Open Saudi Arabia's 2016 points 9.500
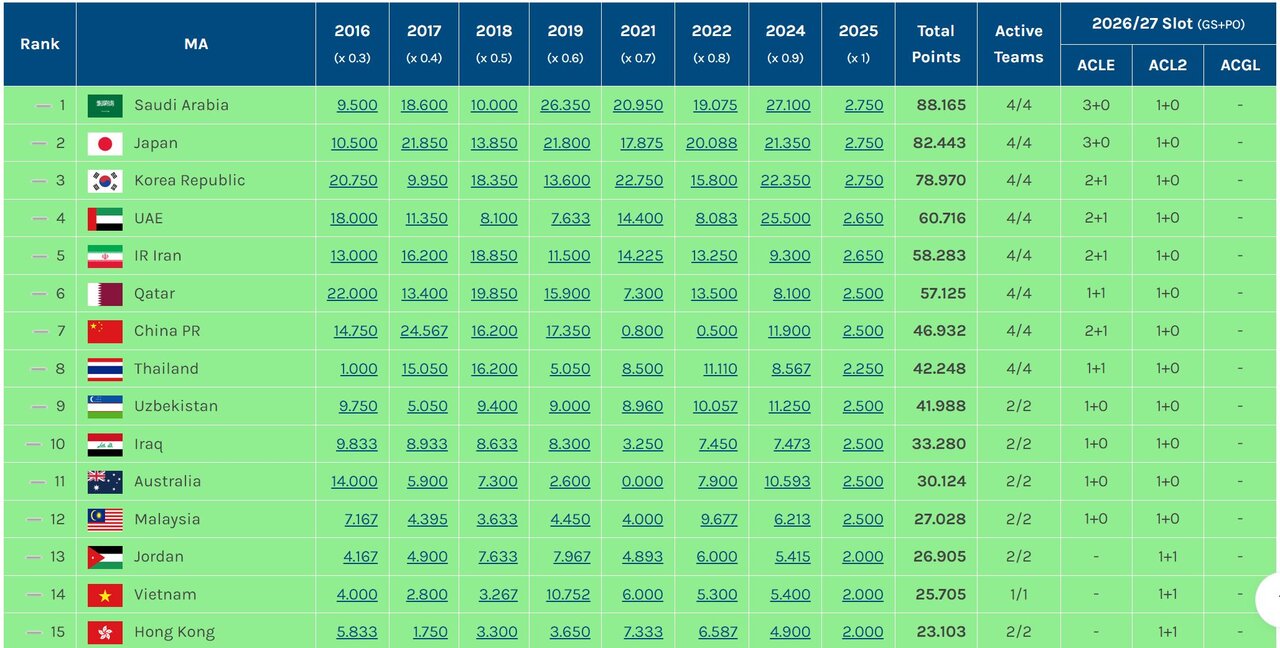This screenshot has width=1280, height=648. tap(354, 106)
